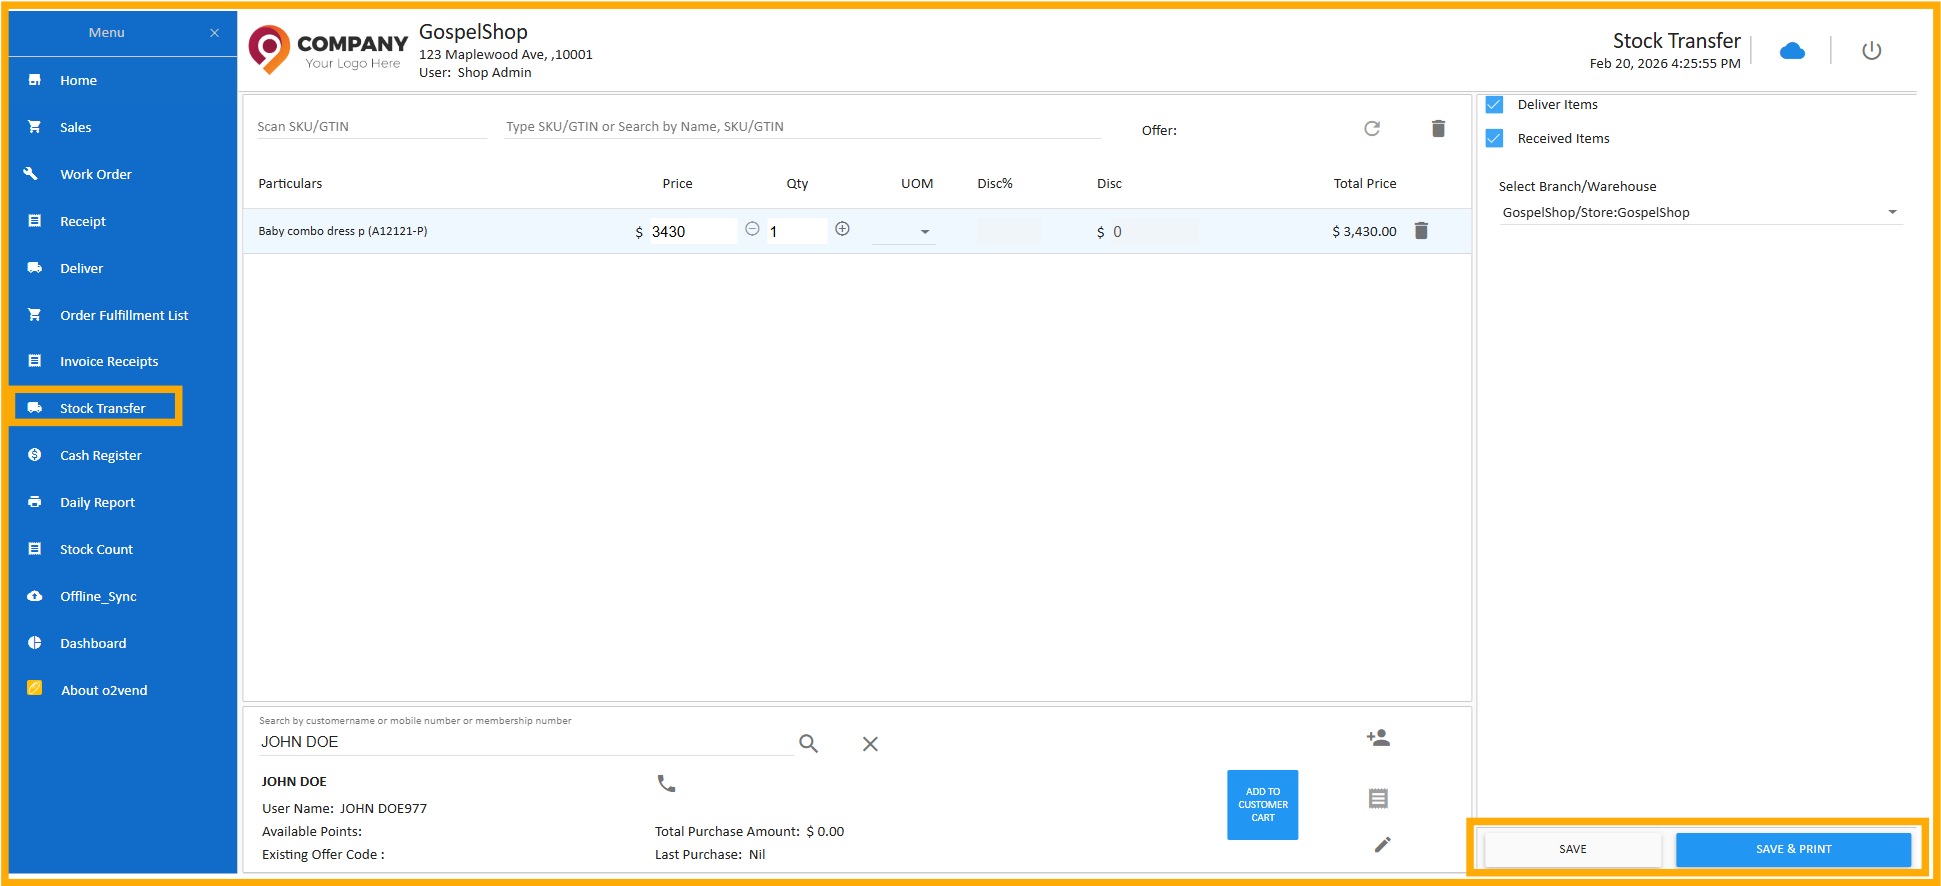Click the Save button
1941x886 pixels.
1572,849
